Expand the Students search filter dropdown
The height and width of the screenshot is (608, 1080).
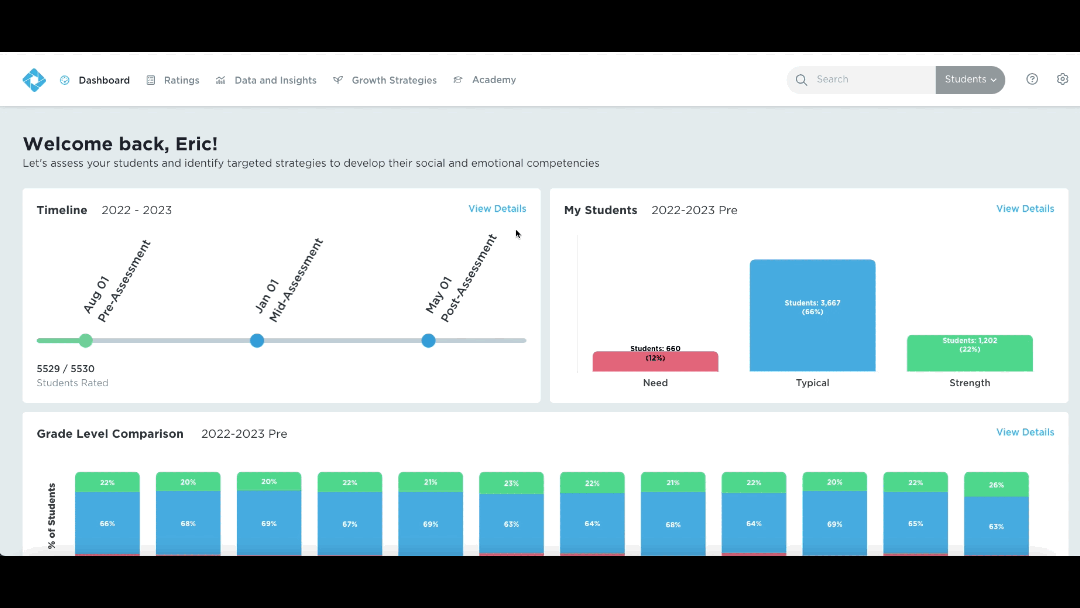[x=970, y=80]
